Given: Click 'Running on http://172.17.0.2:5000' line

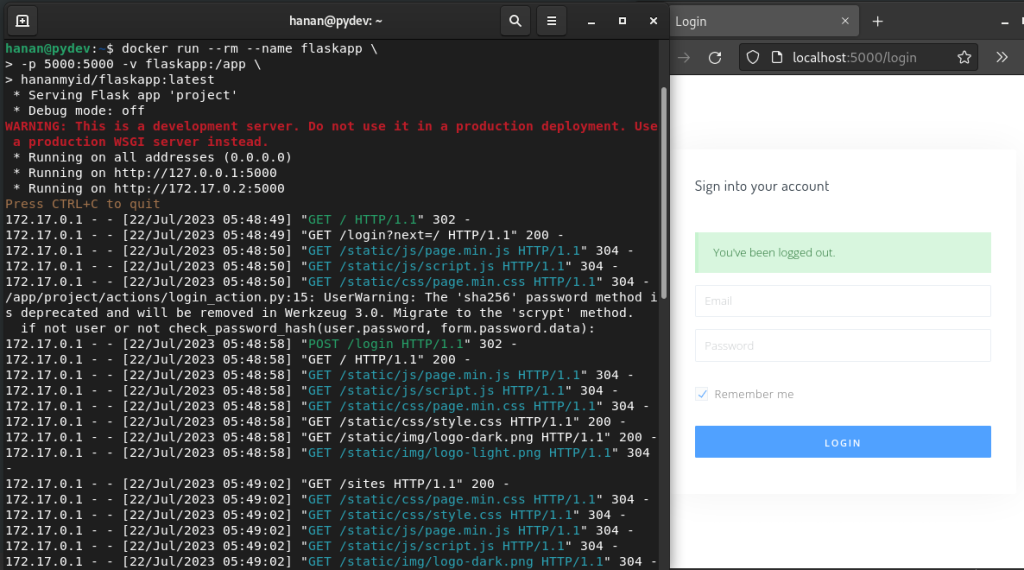Looking at the screenshot, I should [x=149, y=189].
